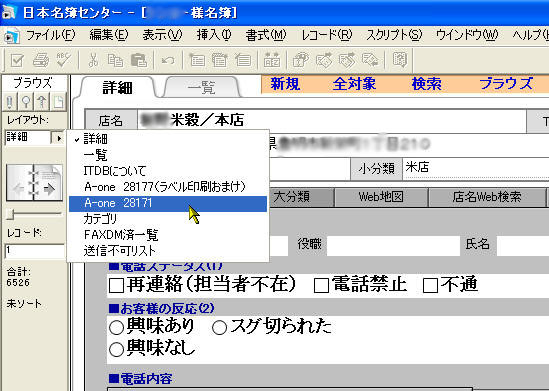This screenshot has height=391, width=549.
Task: Select the 興味あり radio button
Action: pos(116,328)
